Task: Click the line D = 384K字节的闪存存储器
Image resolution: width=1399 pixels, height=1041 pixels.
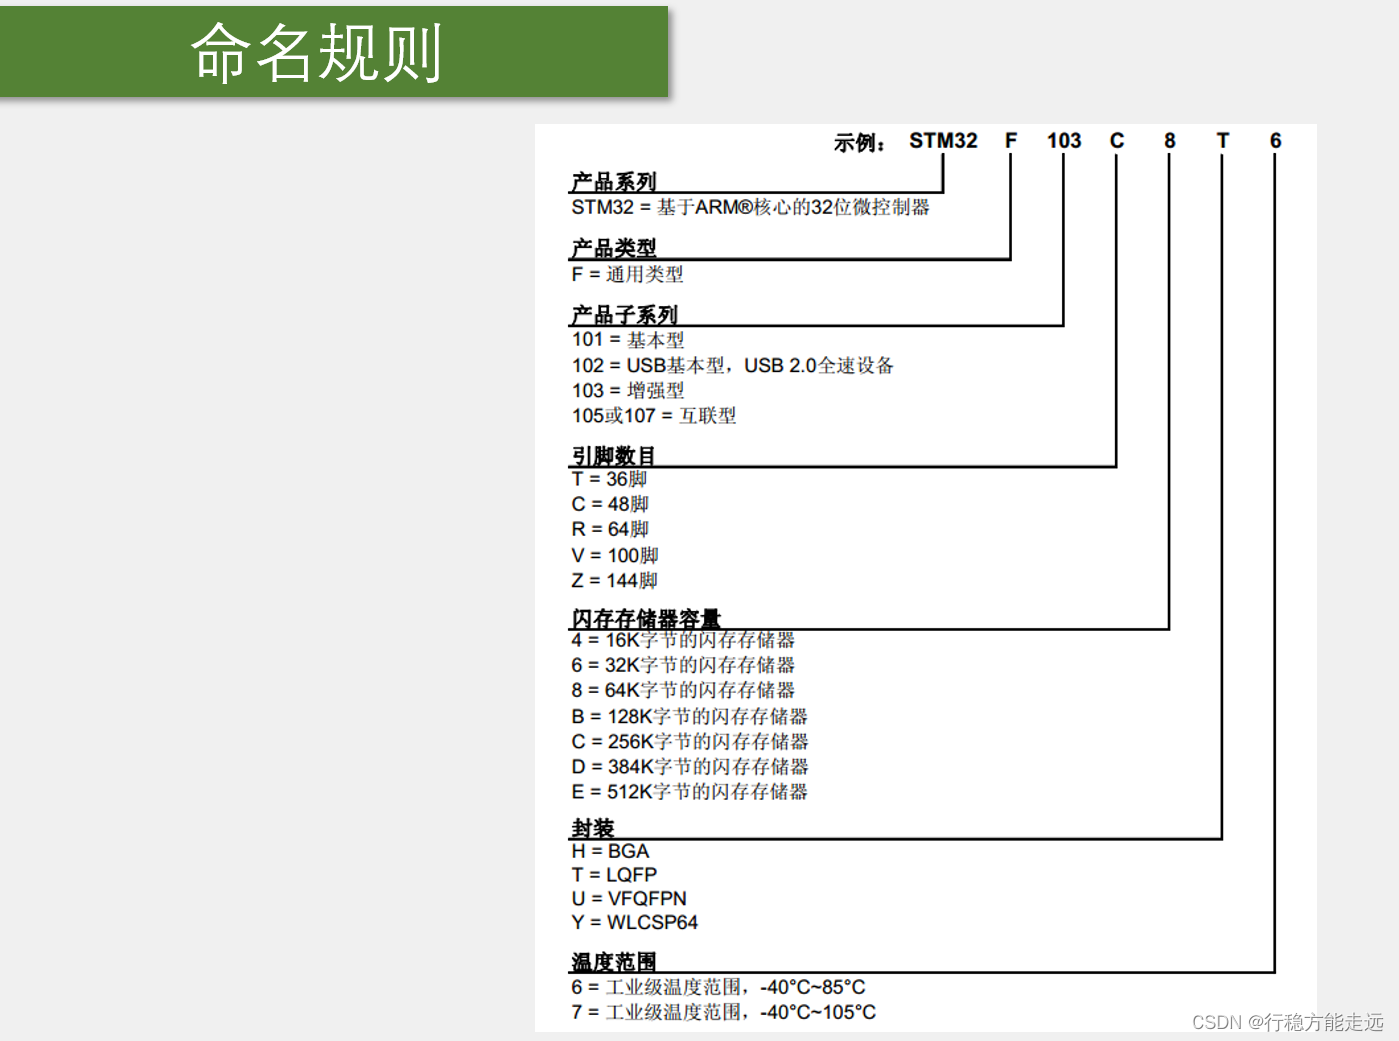Action: click(690, 766)
